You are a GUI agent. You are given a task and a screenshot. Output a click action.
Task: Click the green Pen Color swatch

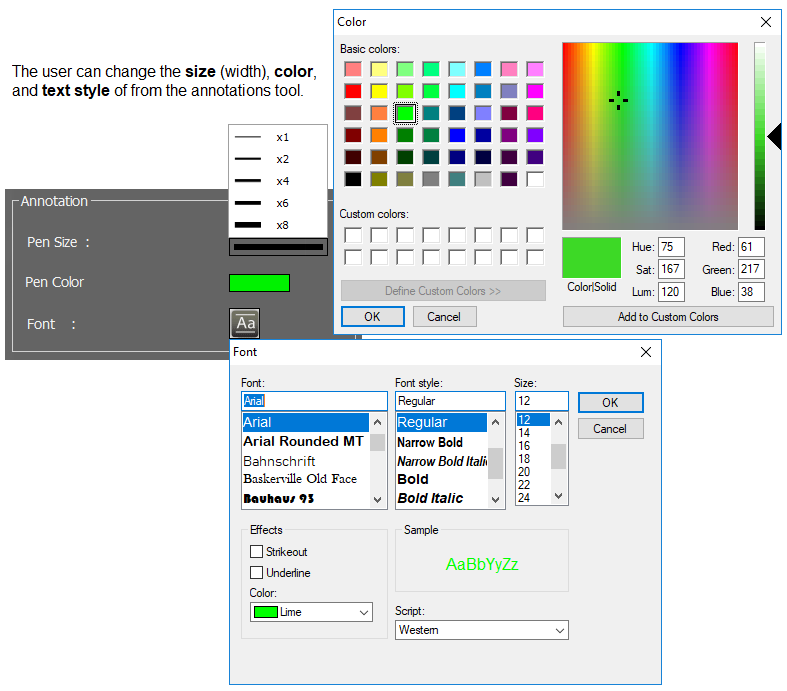(x=259, y=283)
